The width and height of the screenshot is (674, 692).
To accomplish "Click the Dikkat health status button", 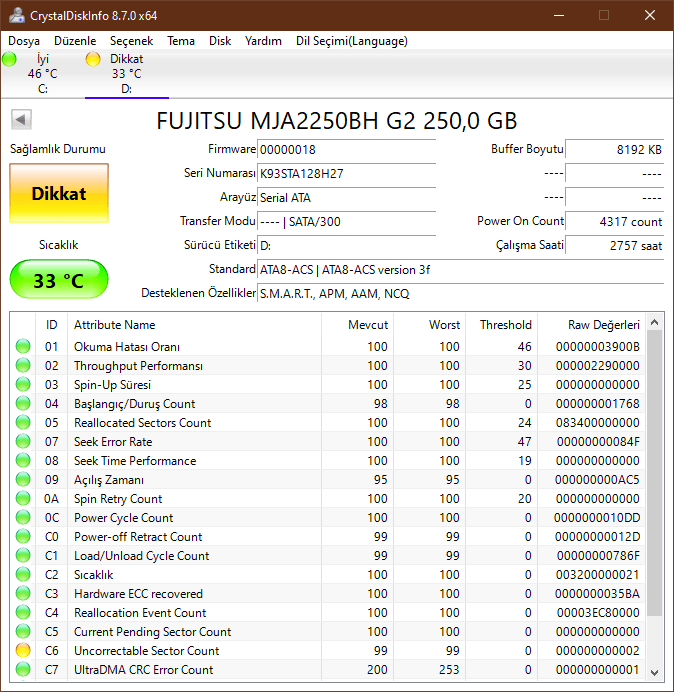I will (59, 193).
